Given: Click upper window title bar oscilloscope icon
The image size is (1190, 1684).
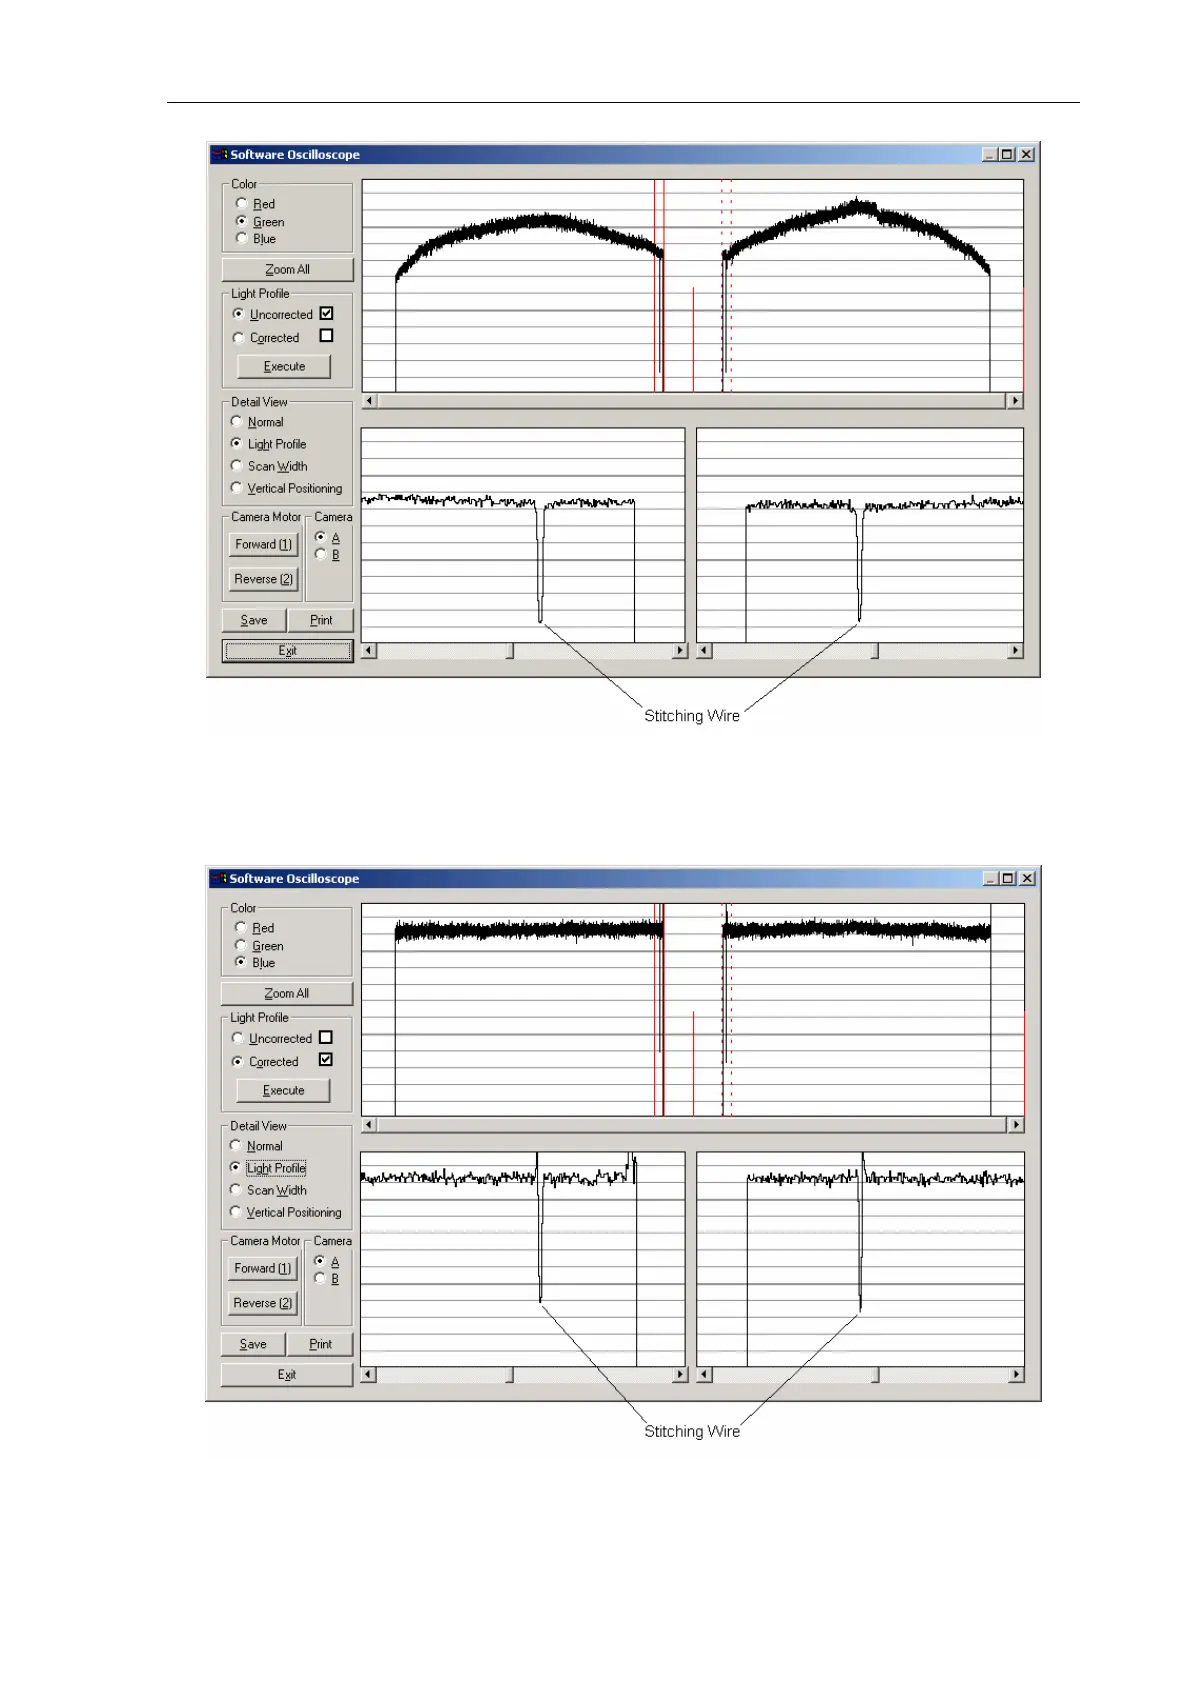Looking at the screenshot, I should pyautogui.click(x=220, y=154).
